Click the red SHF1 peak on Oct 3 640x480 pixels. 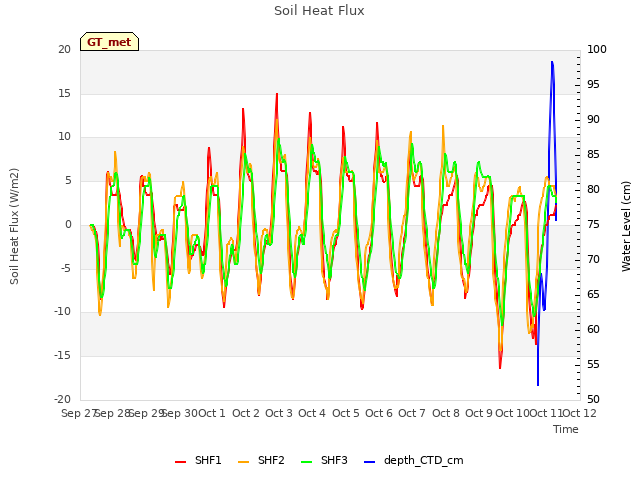click(x=277, y=94)
